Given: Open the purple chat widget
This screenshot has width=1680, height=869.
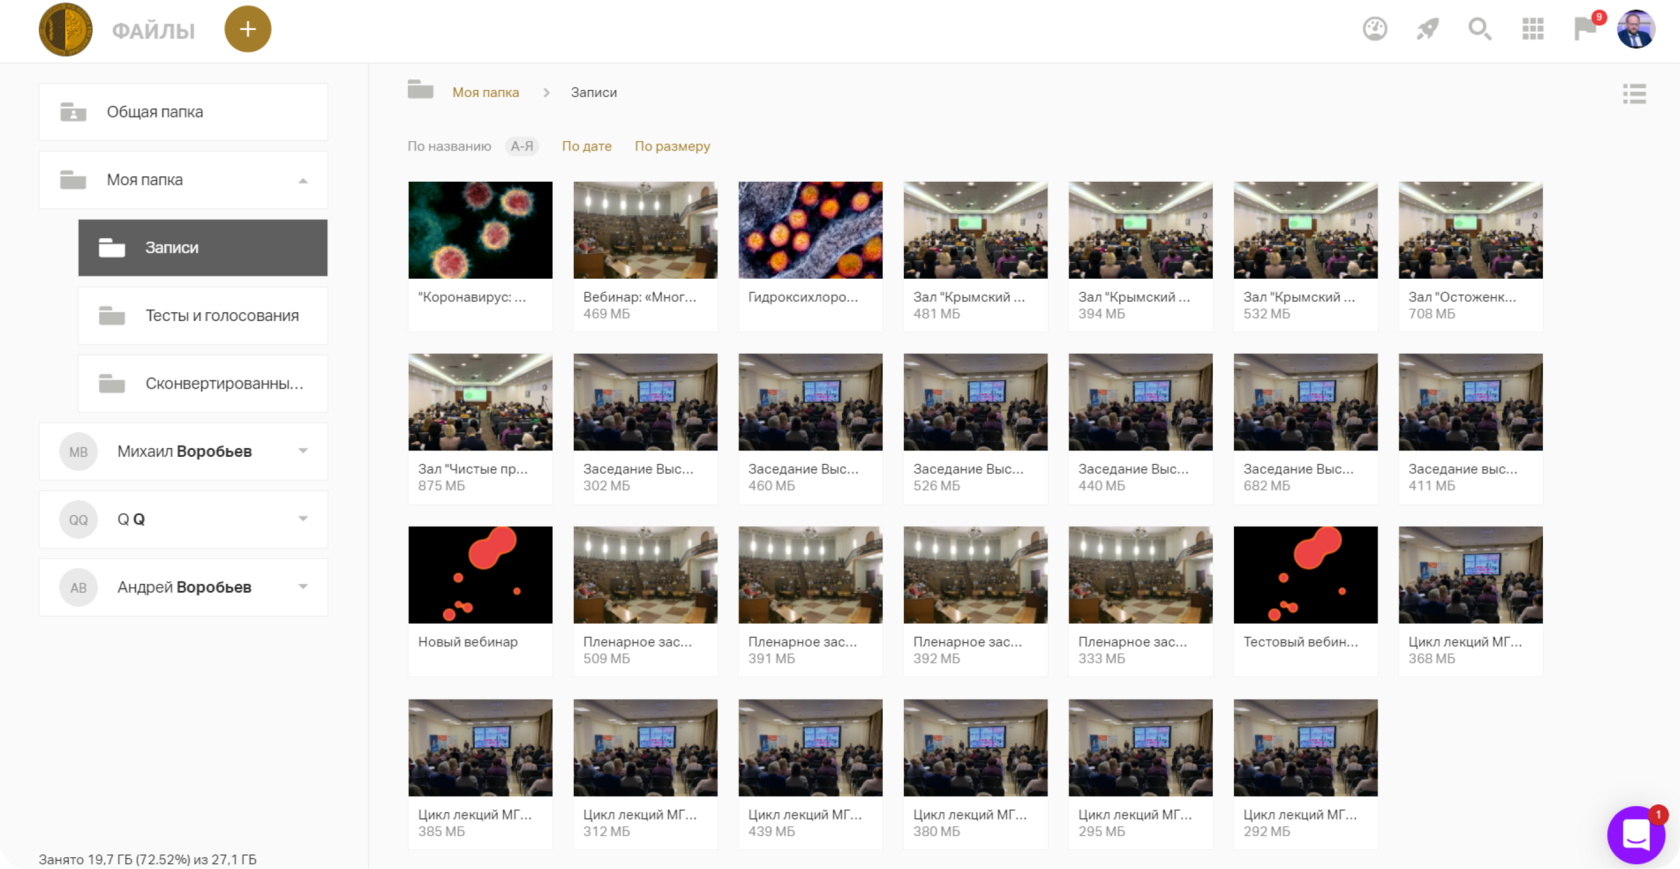Looking at the screenshot, I should tap(1636, 834).
